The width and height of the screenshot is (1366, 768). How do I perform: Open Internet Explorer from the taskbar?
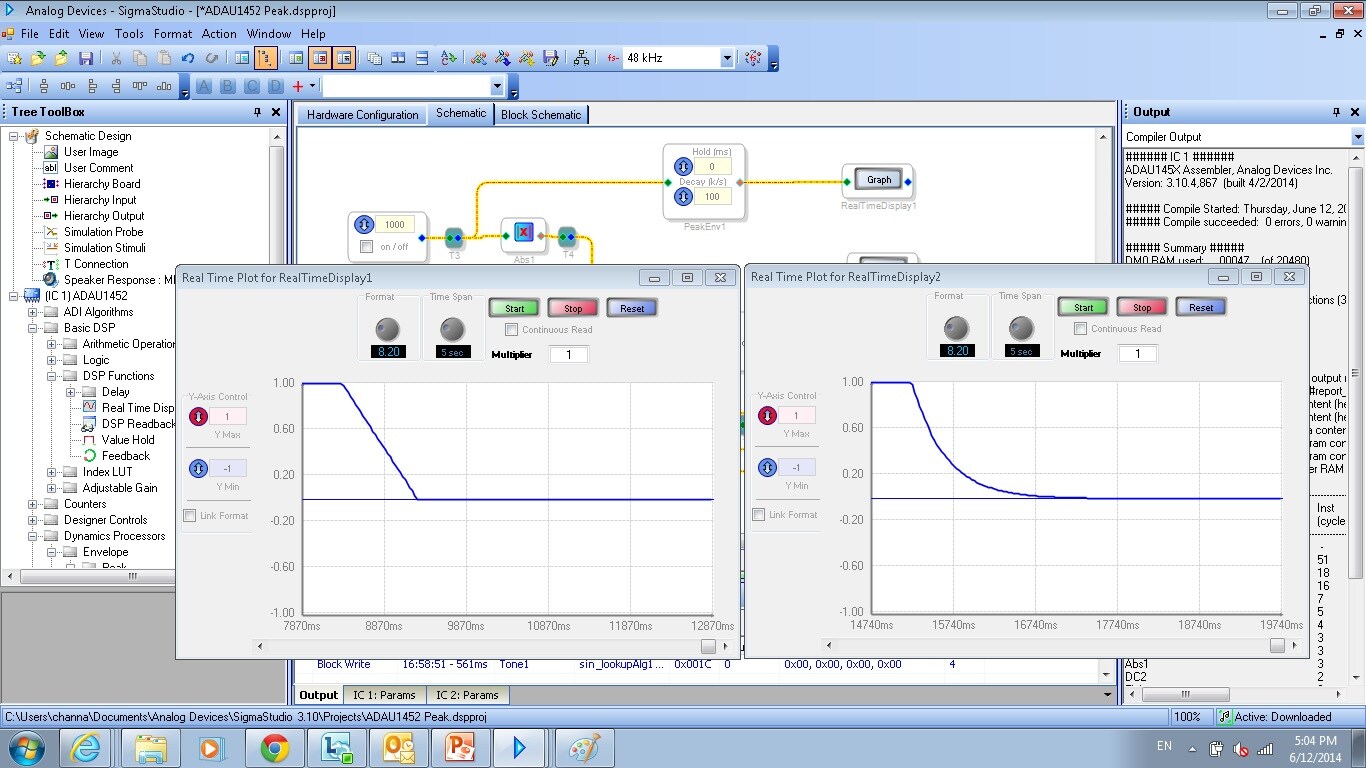(86, 747)
